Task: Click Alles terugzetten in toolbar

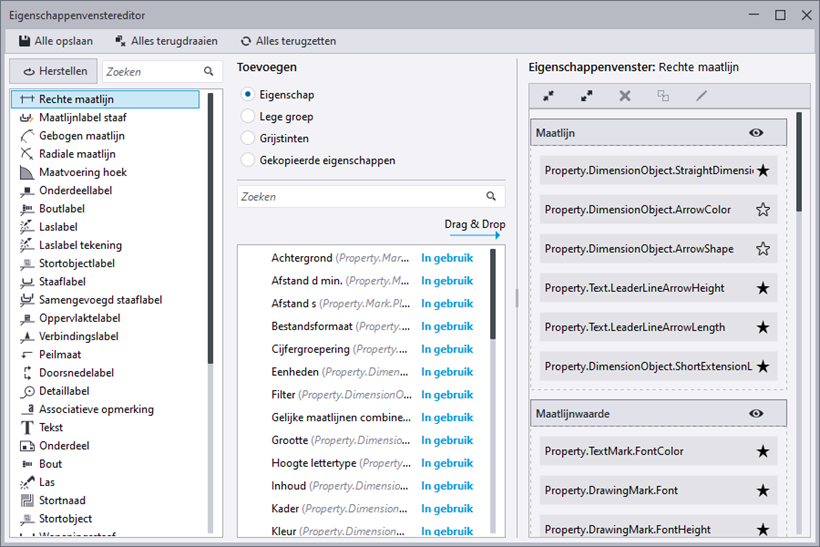Action: [x=288, y=41]
